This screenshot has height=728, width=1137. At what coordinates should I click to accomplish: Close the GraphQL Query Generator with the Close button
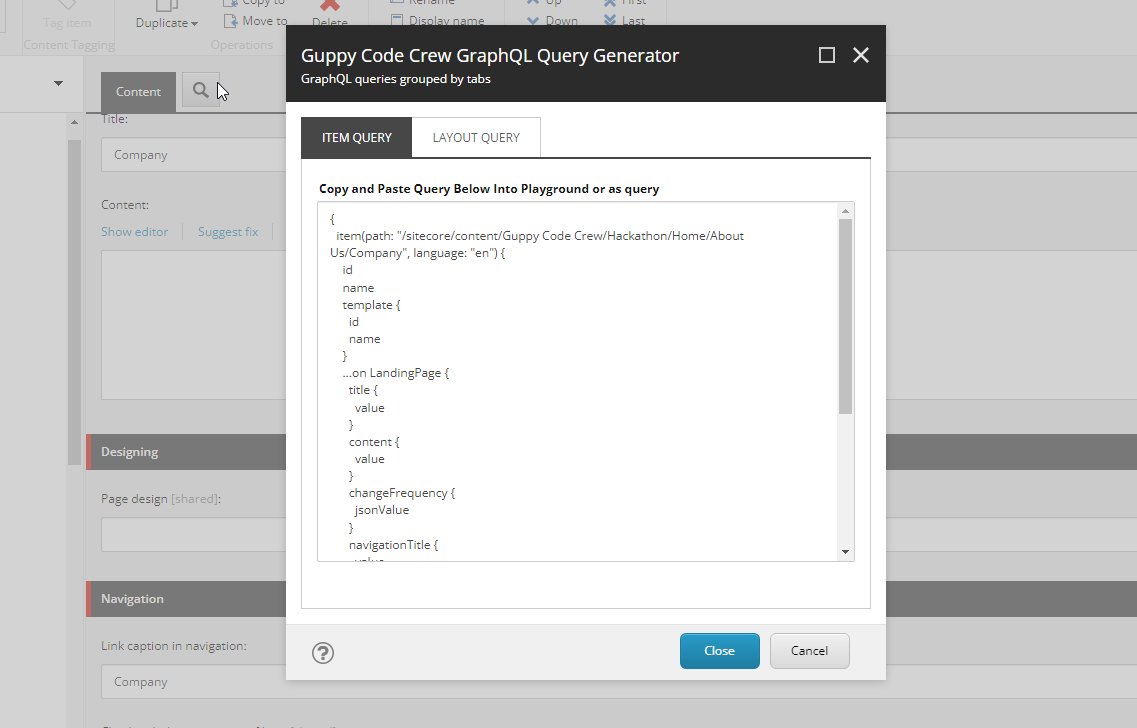coord(719,650)
